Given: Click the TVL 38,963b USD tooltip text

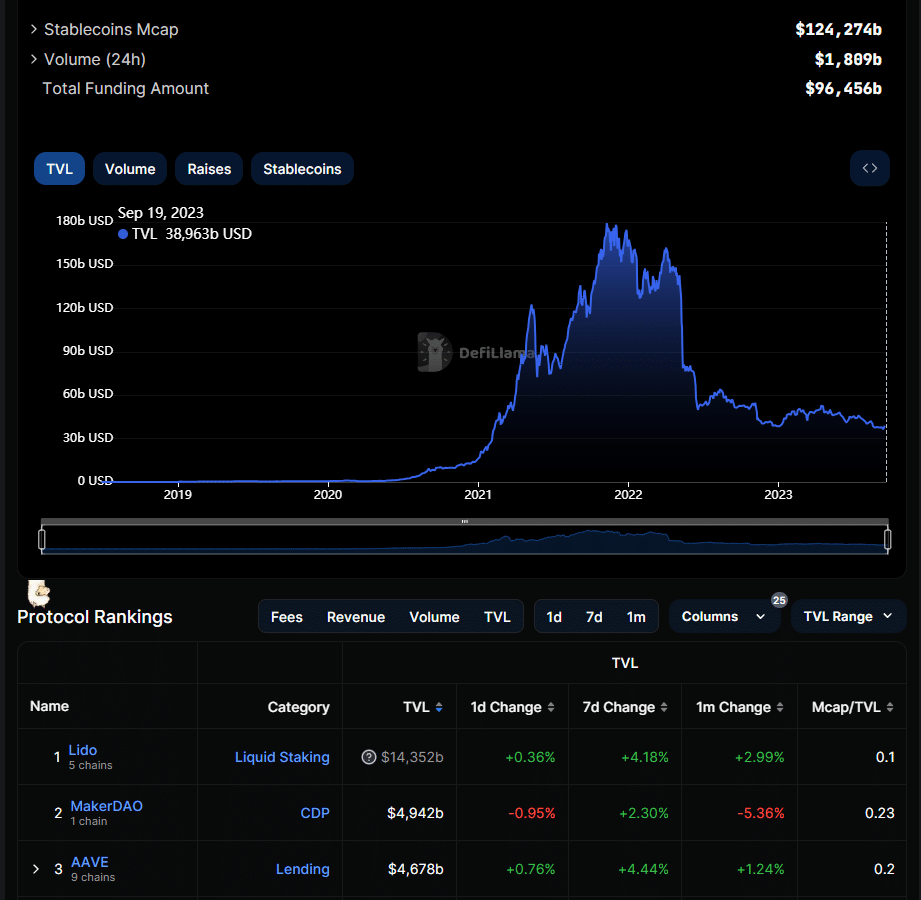Looking at the screenshot, I should tap(191, 234).
